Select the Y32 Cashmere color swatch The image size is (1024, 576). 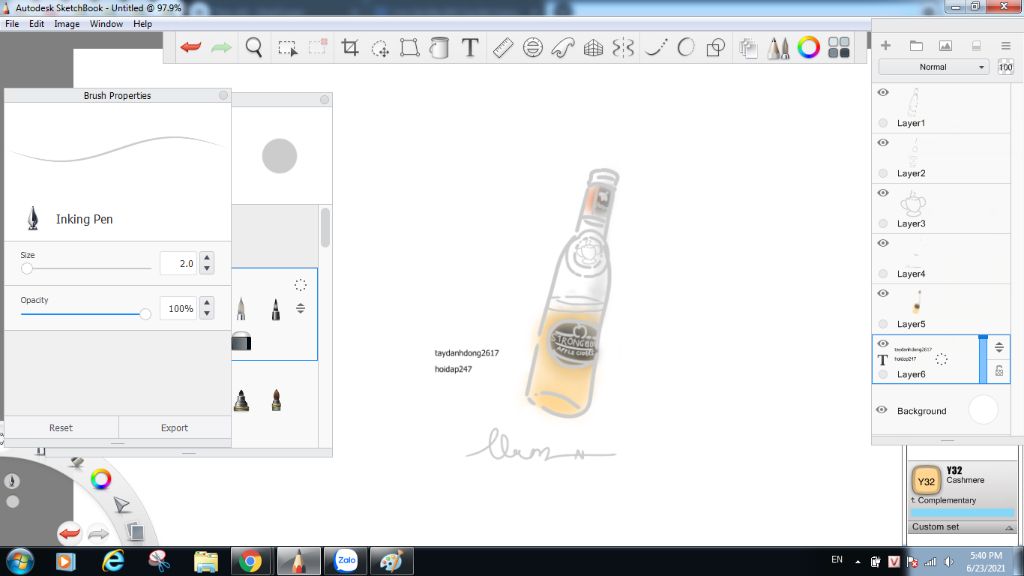(x=926, y=481)
